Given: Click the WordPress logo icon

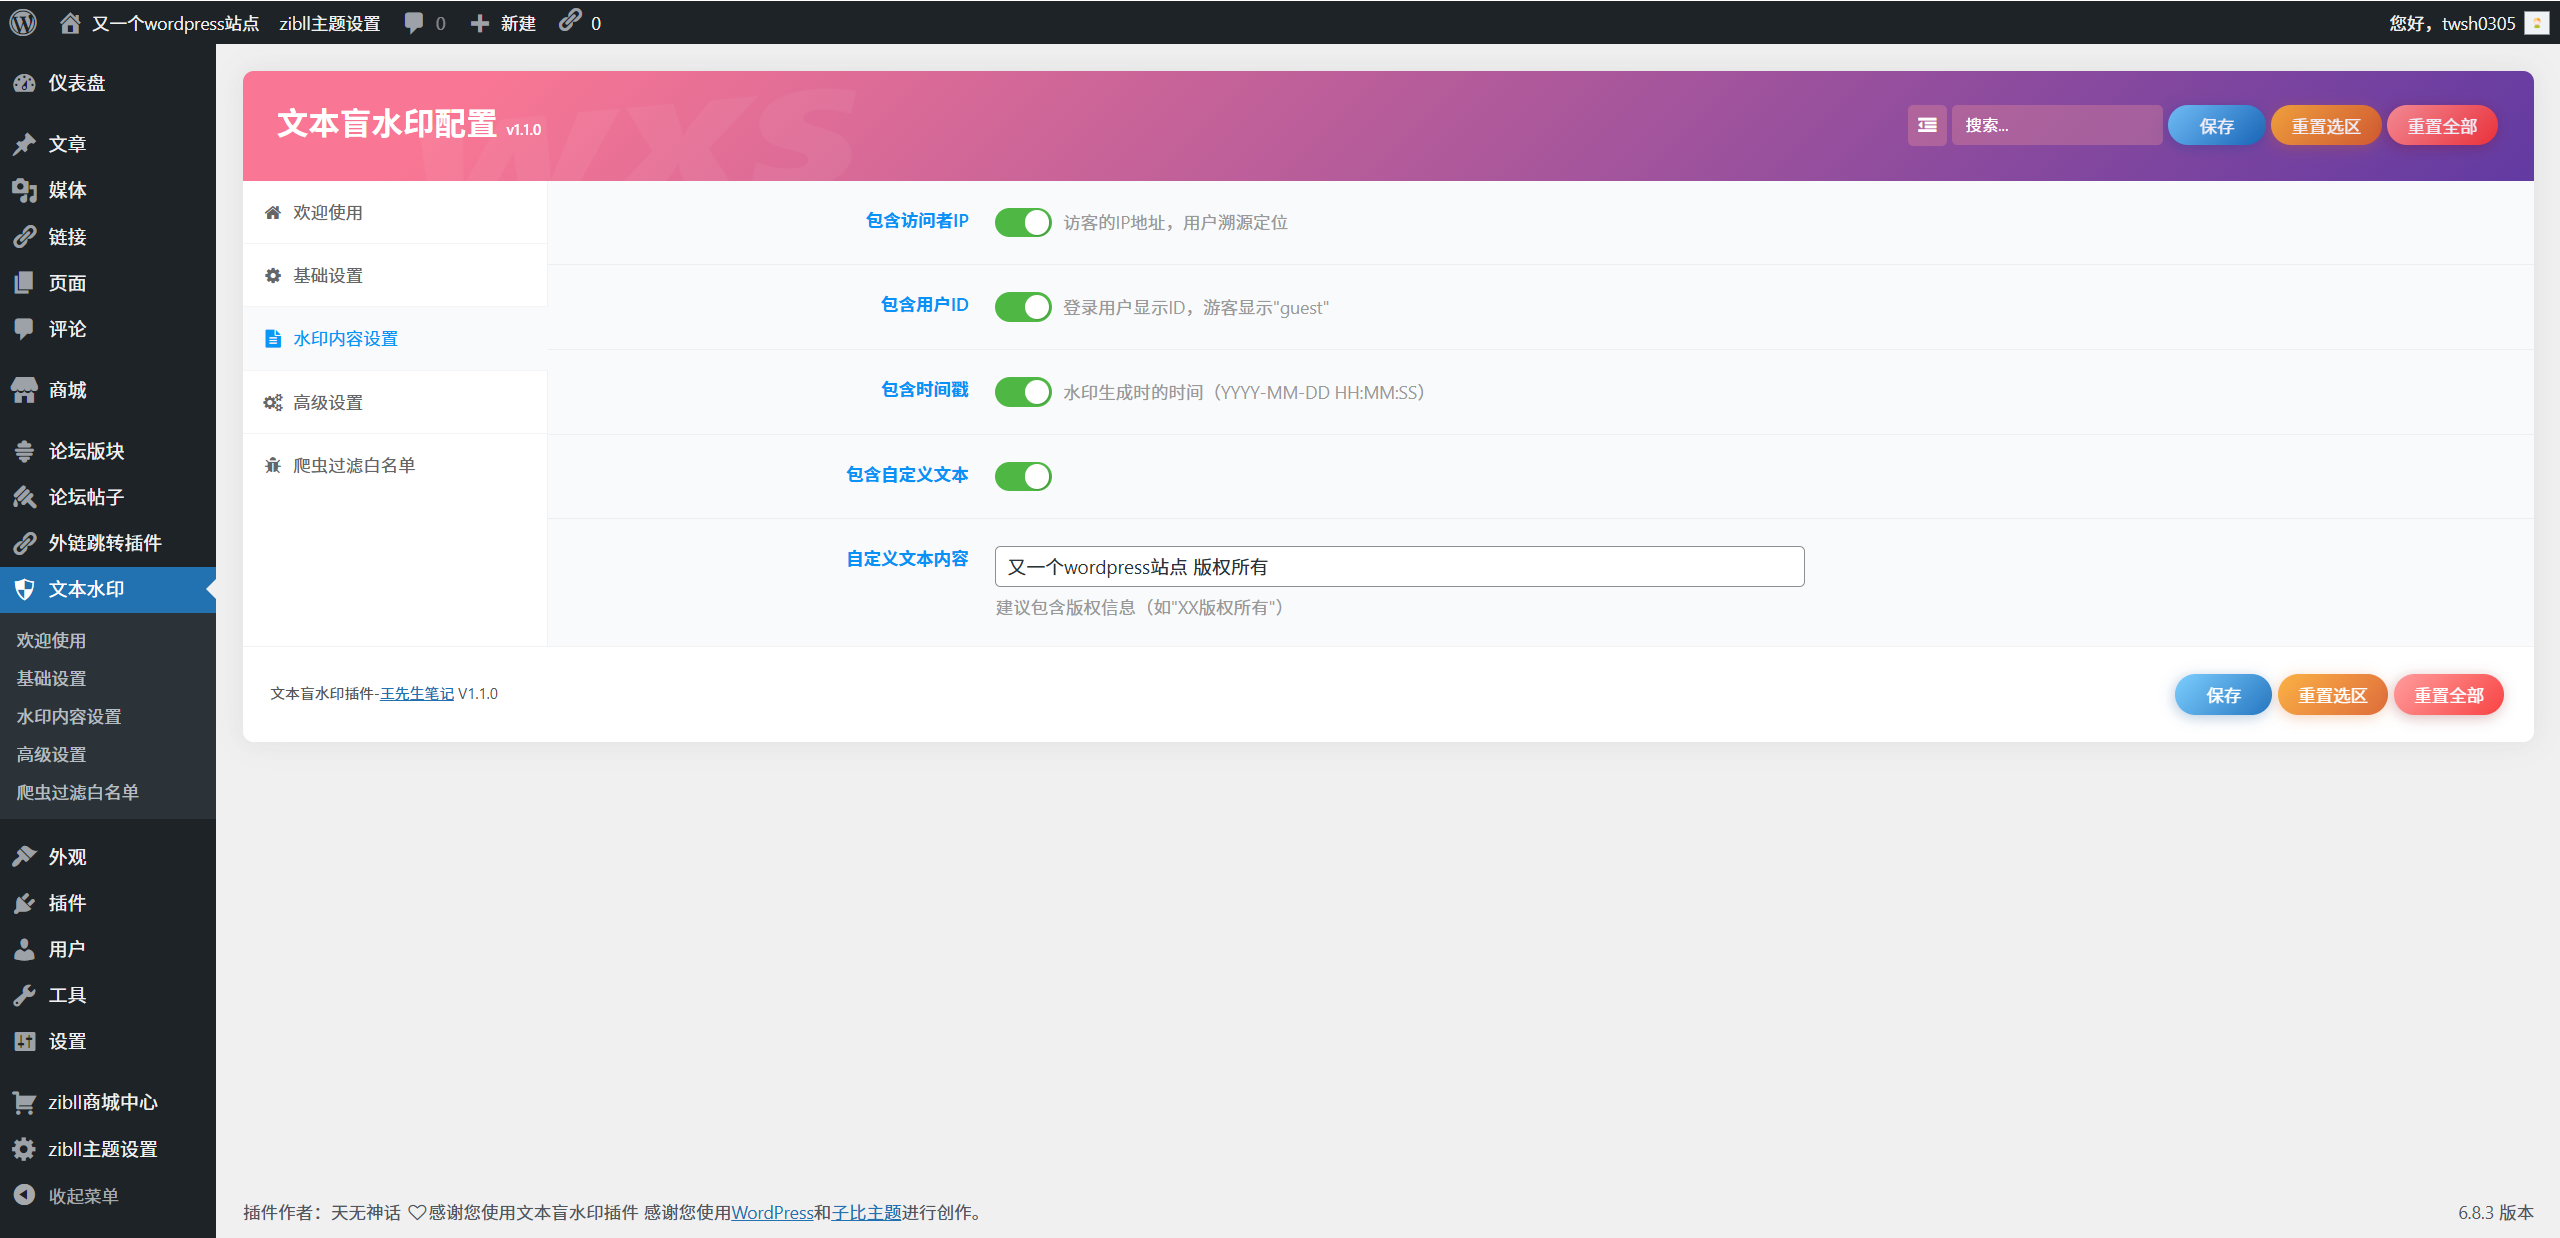Looking at the screenshot, I should click(x=23, y=22).
